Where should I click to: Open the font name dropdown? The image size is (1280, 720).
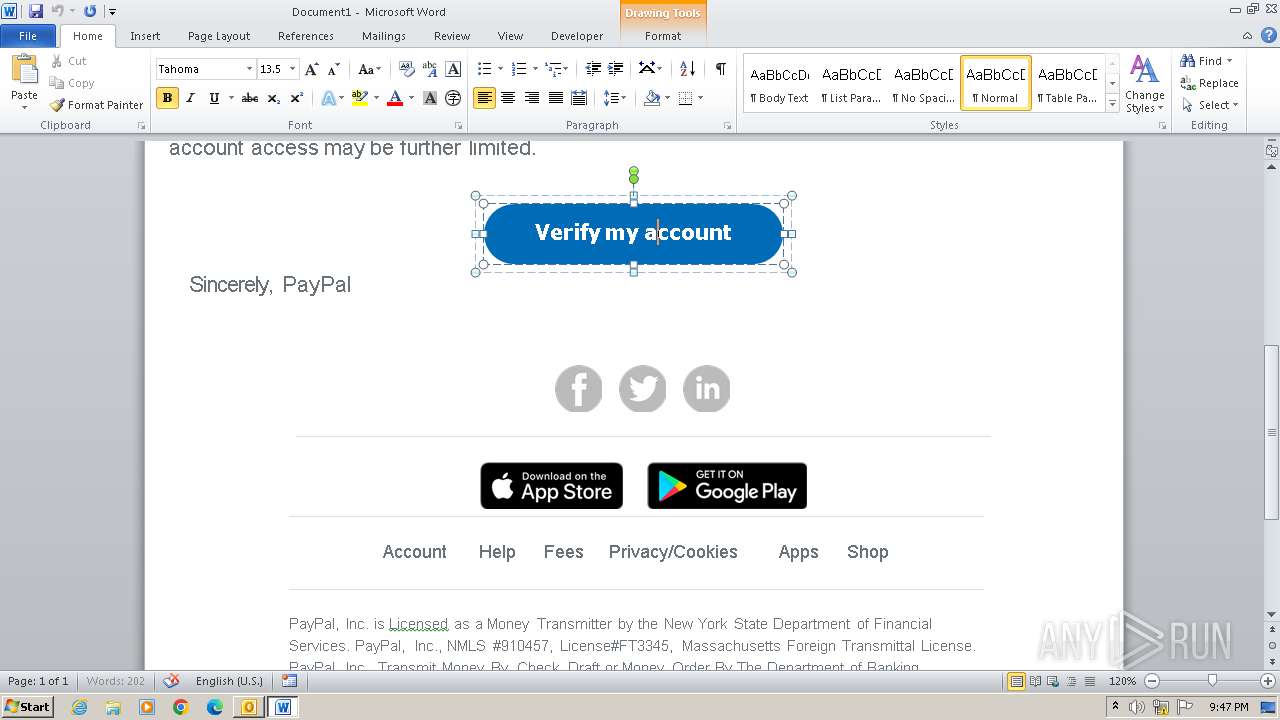[x=249, y=69]
